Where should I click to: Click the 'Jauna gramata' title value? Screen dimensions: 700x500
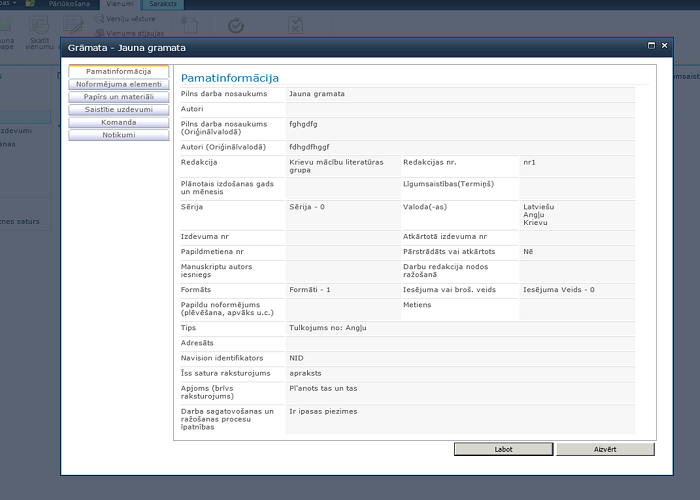pyautogui.click(x=317, y=94)
